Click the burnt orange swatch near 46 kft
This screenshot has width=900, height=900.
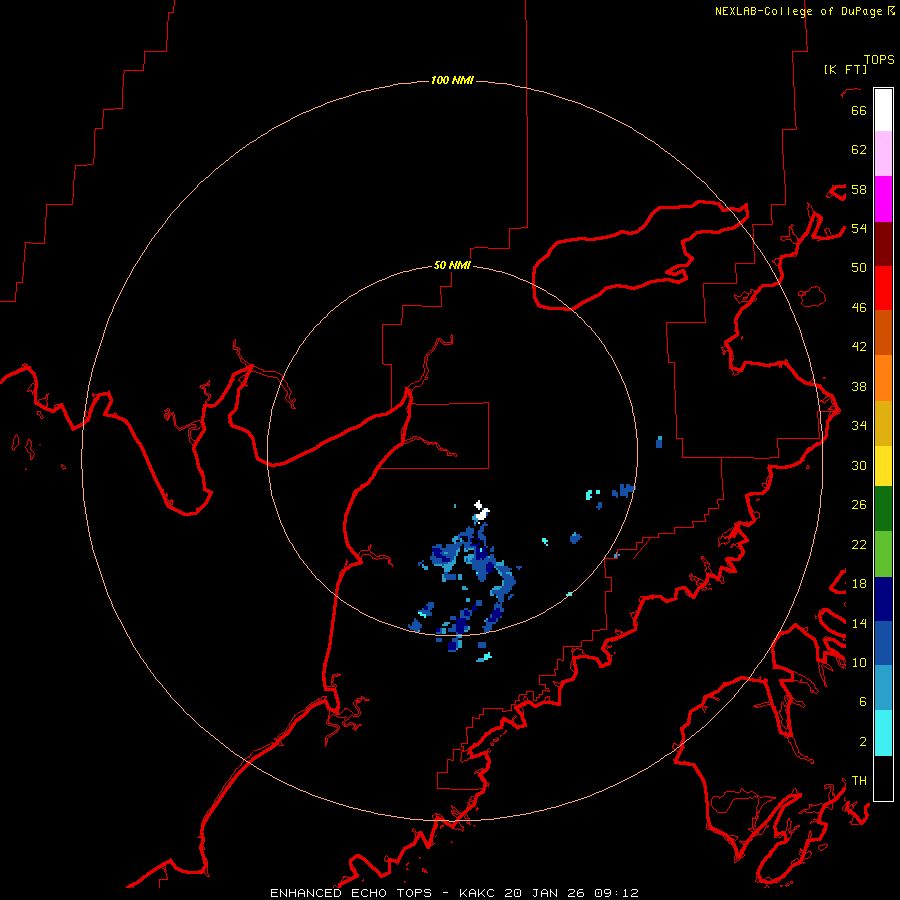click(x=883, y=332)
